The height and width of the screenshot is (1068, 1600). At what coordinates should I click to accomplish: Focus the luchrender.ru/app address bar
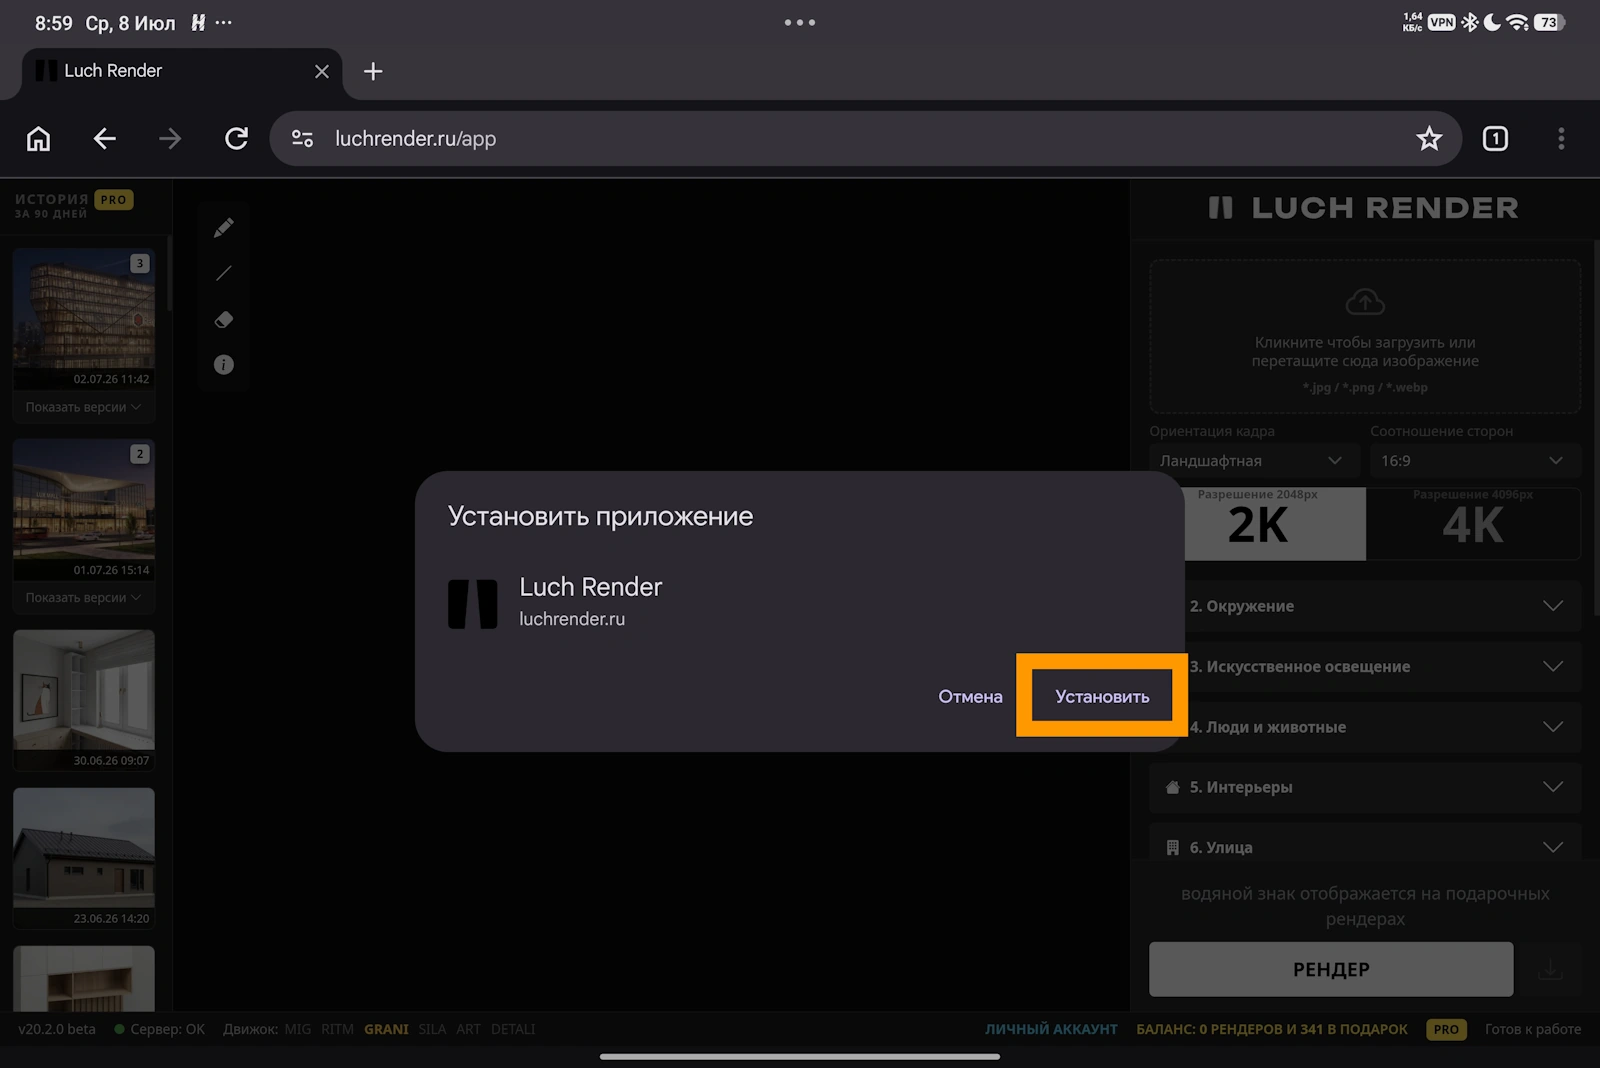[x=865, y=139]
